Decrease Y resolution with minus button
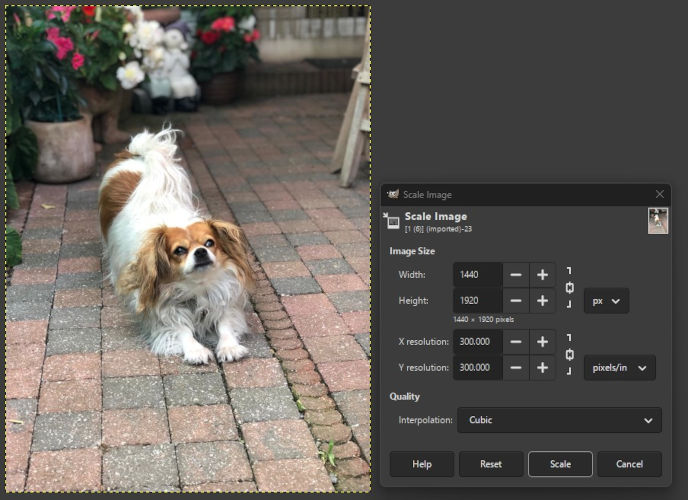 click(x=516, y=368)
